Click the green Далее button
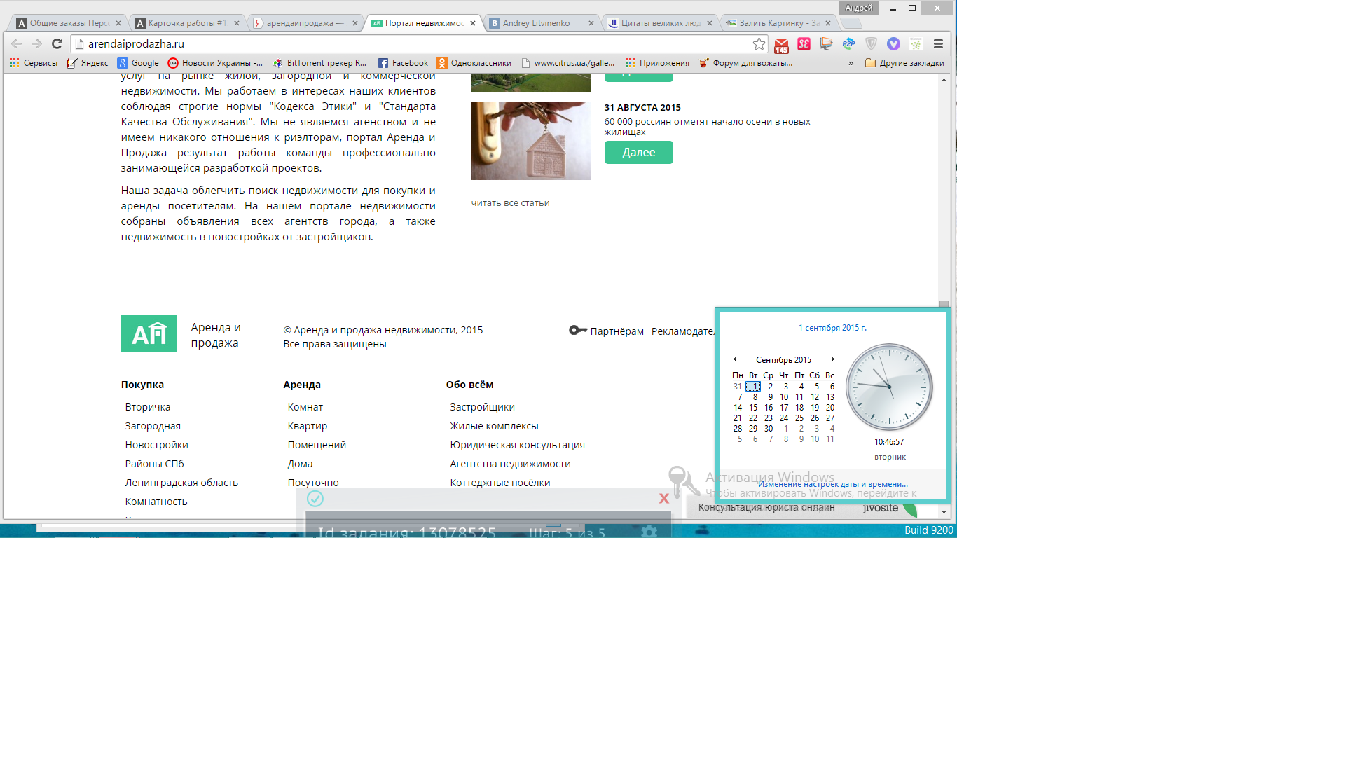 pos(638,152)
